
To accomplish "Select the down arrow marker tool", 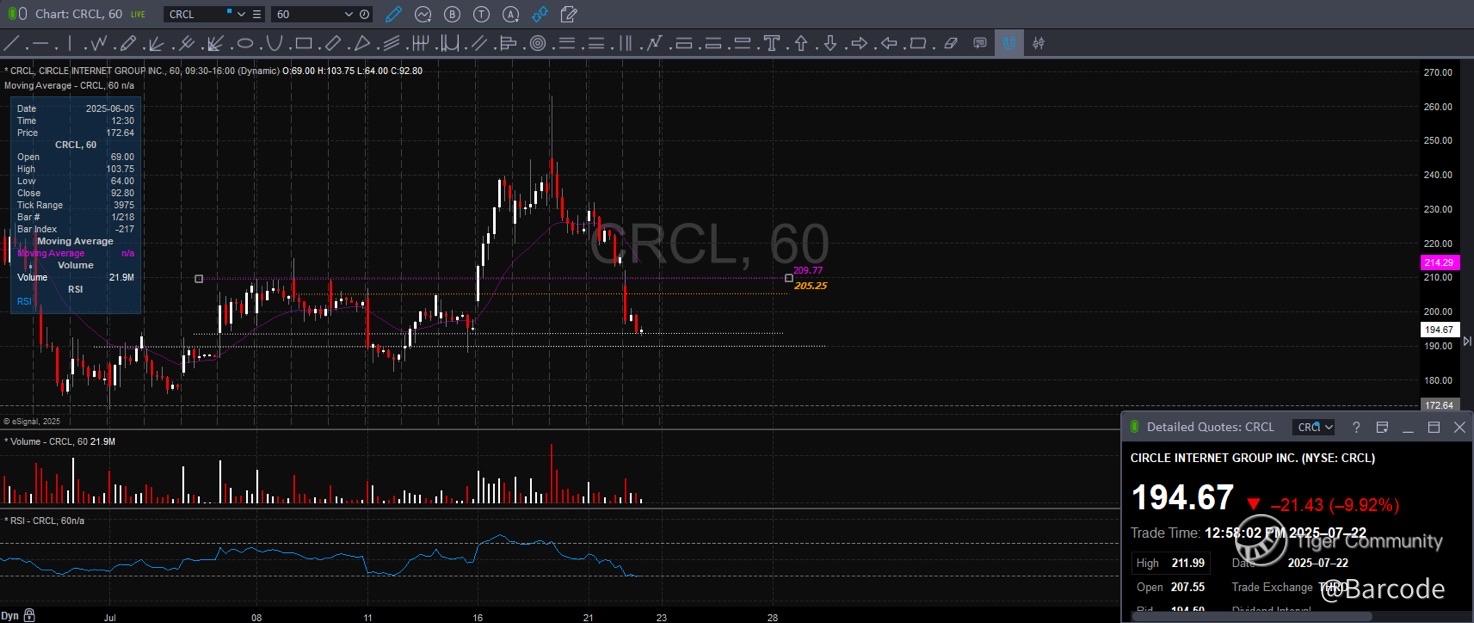I will pos(830,43).
